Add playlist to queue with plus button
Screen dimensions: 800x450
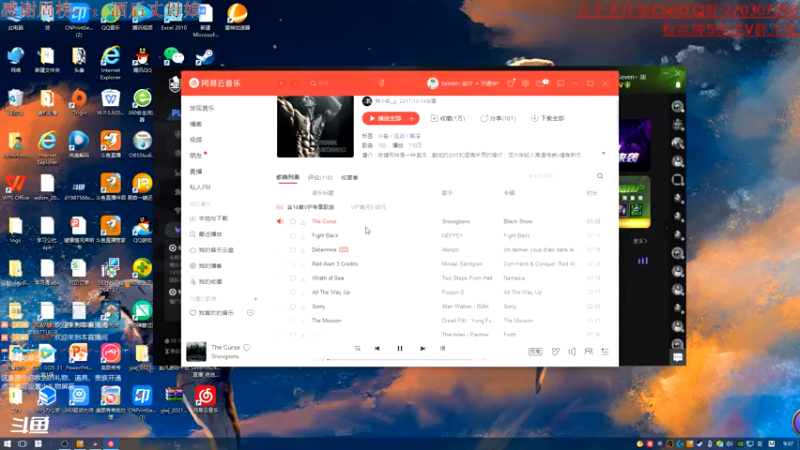click(412, 118)
